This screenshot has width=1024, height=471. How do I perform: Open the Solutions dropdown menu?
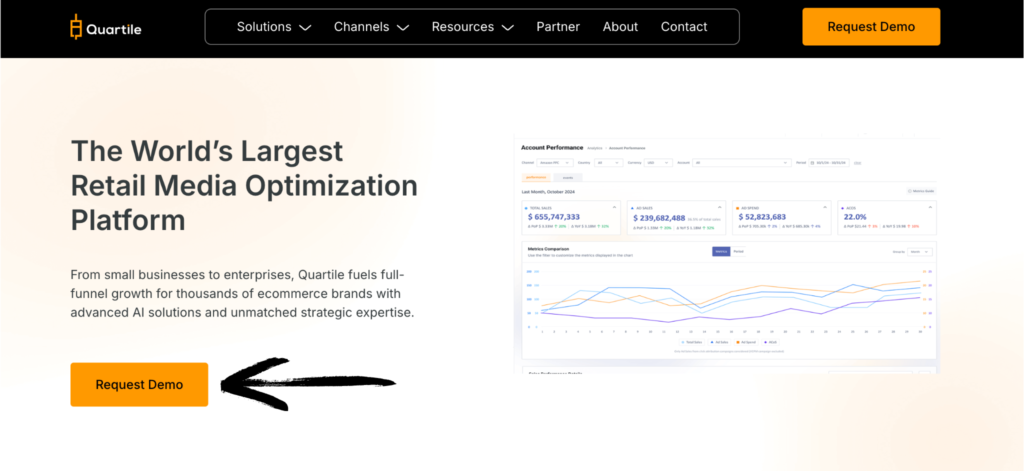click(x=274, y=27)
